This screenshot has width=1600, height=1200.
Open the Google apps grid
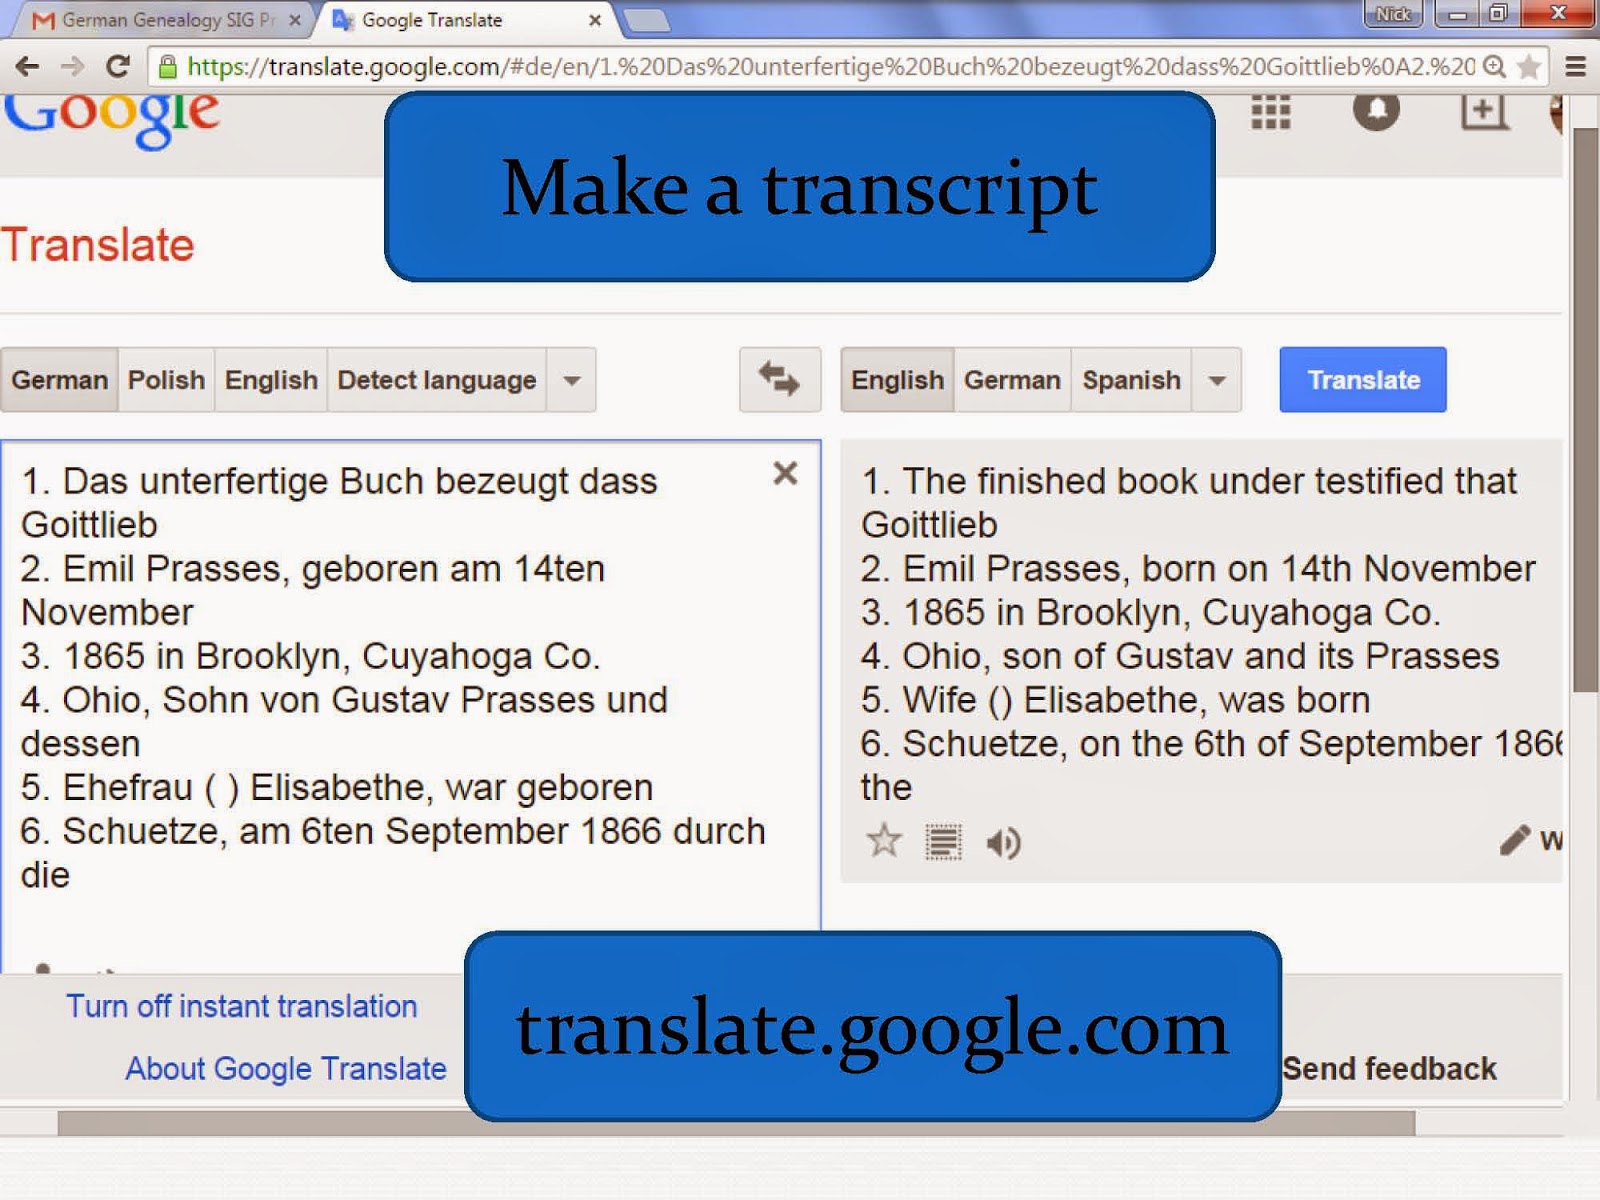click(x=1269, y=112)
